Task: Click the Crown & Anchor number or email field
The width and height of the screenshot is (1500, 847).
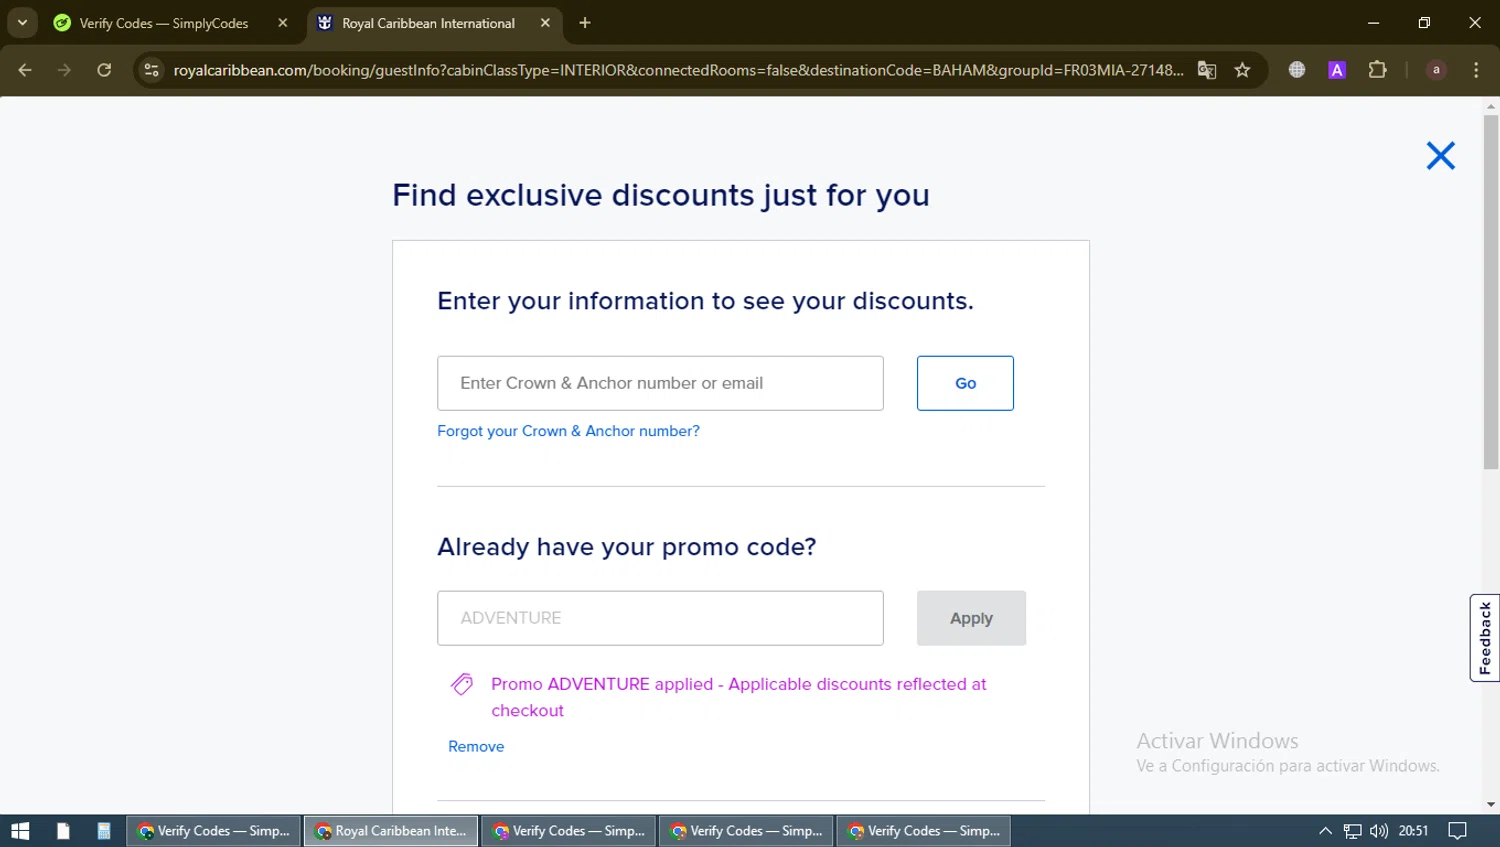Action: point(660,383)
